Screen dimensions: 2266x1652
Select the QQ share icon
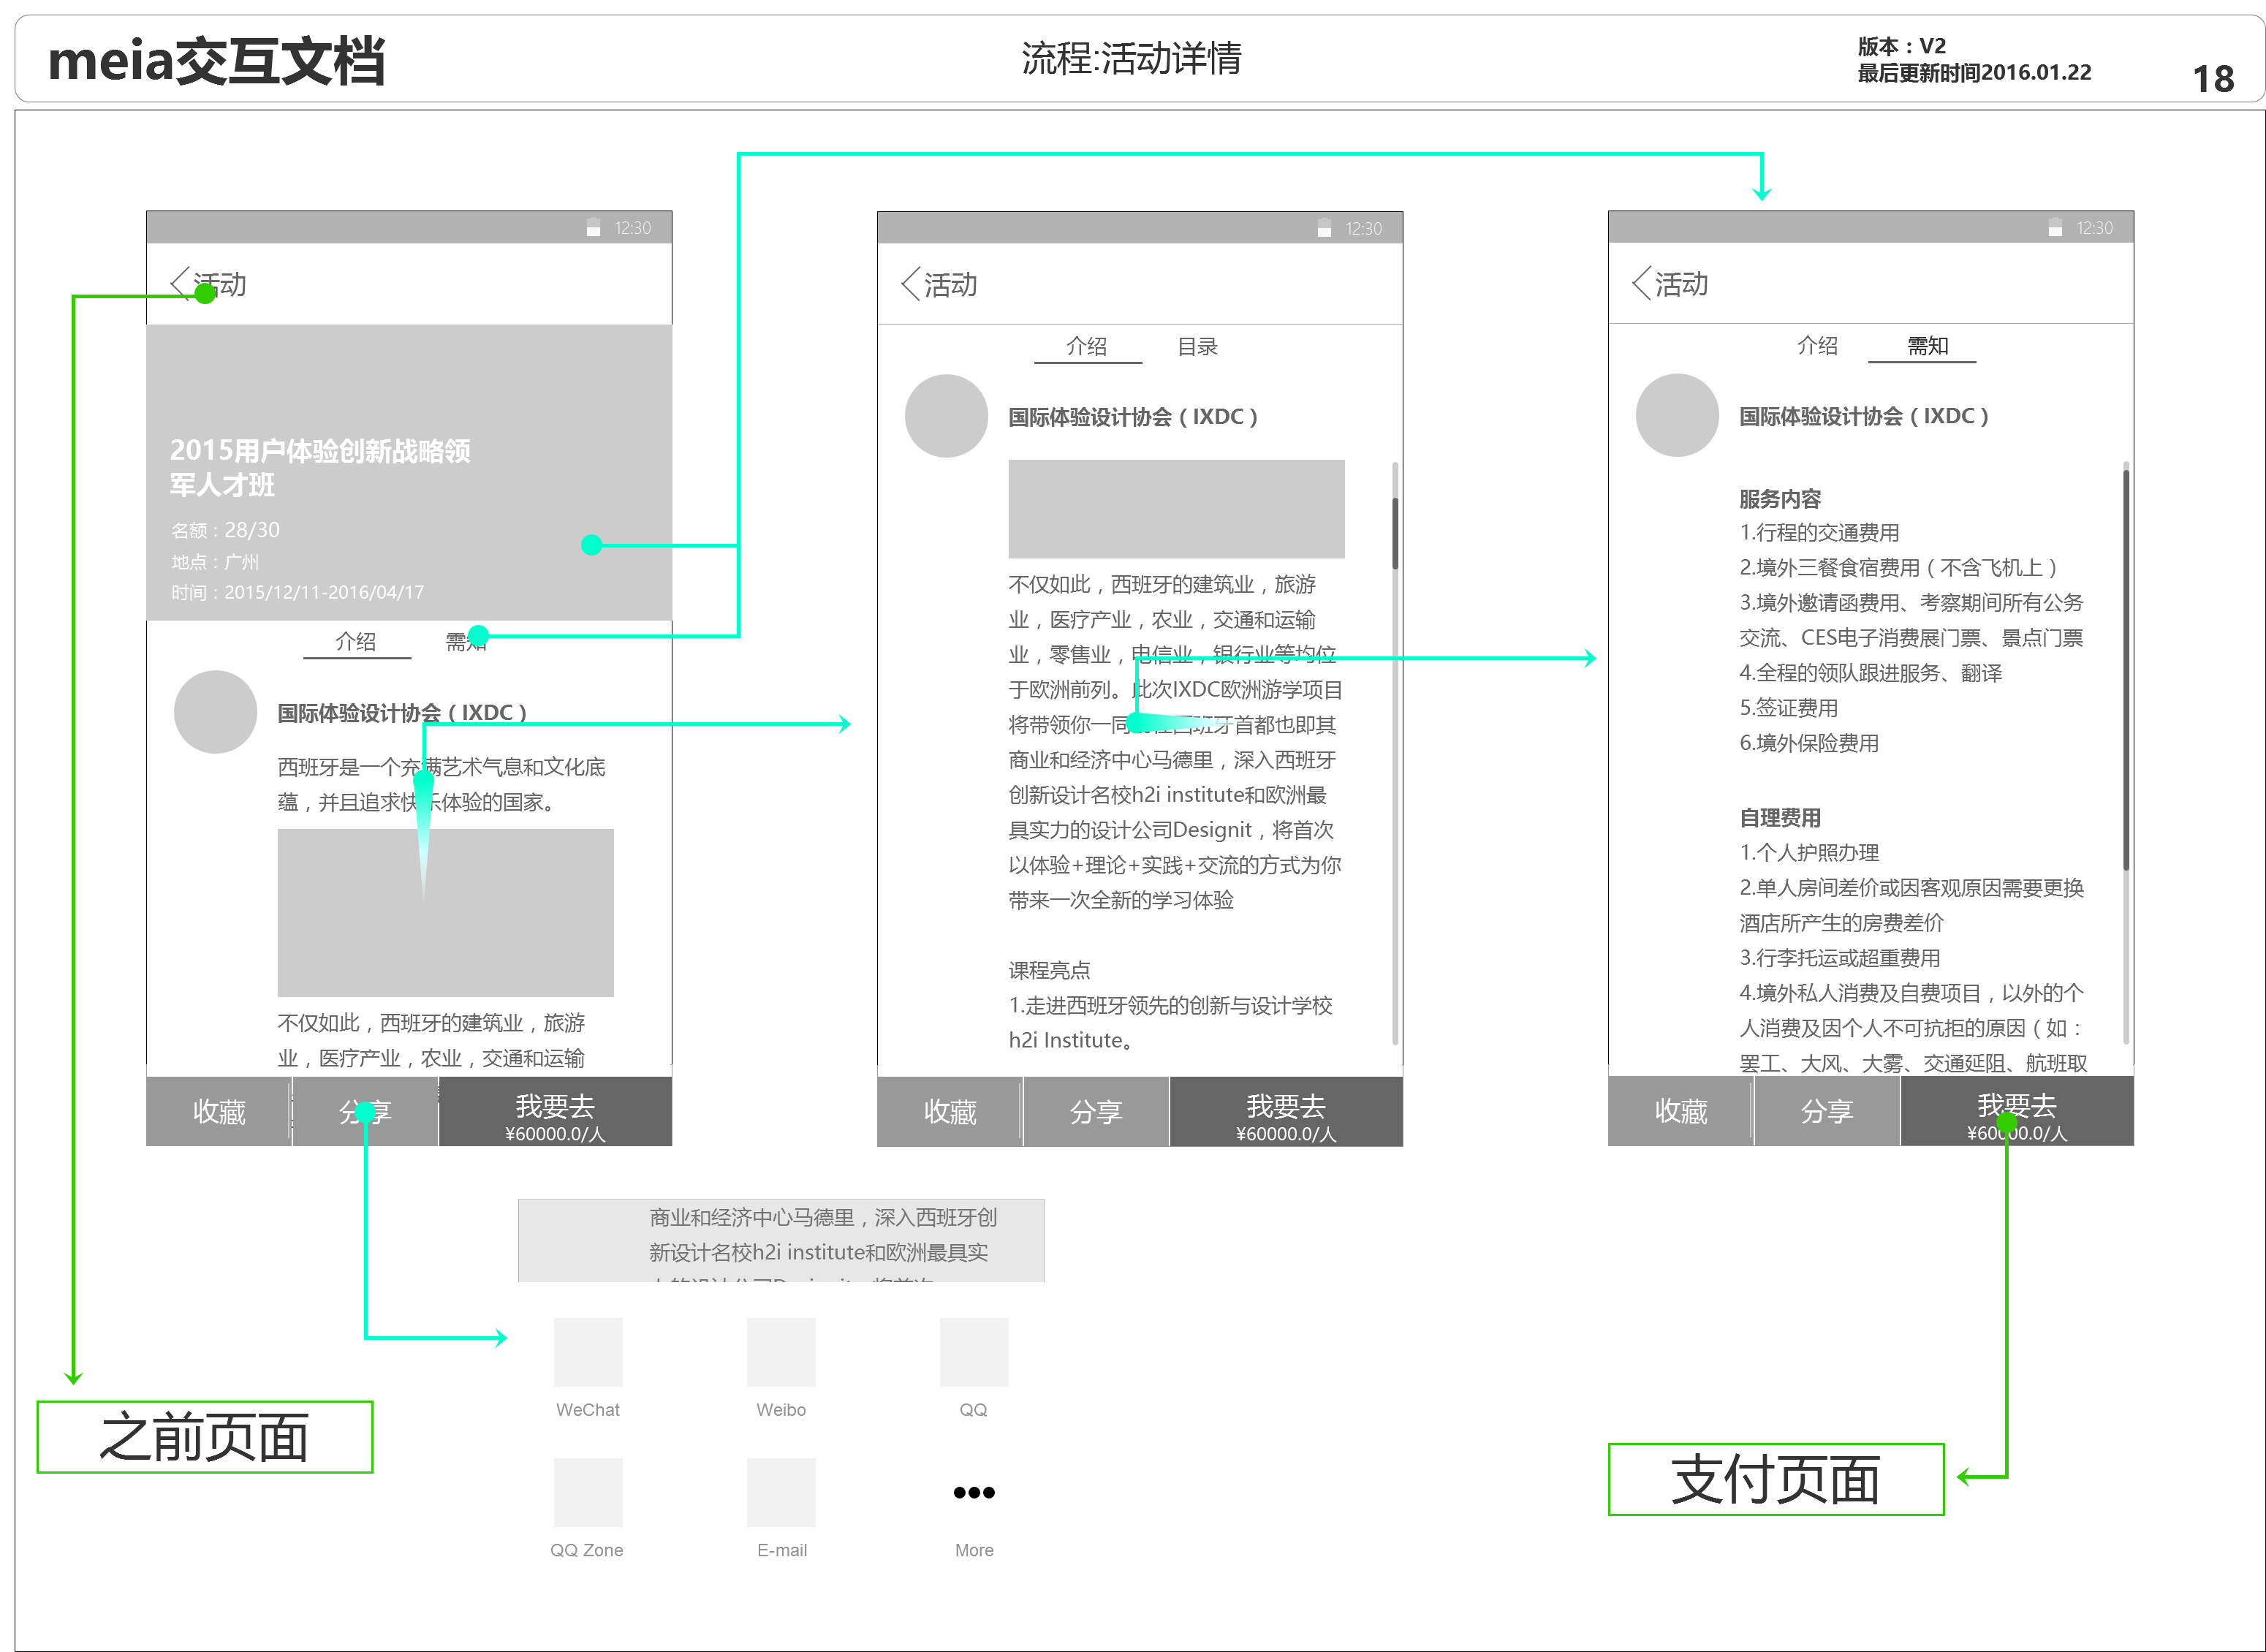click(974, 1352)
